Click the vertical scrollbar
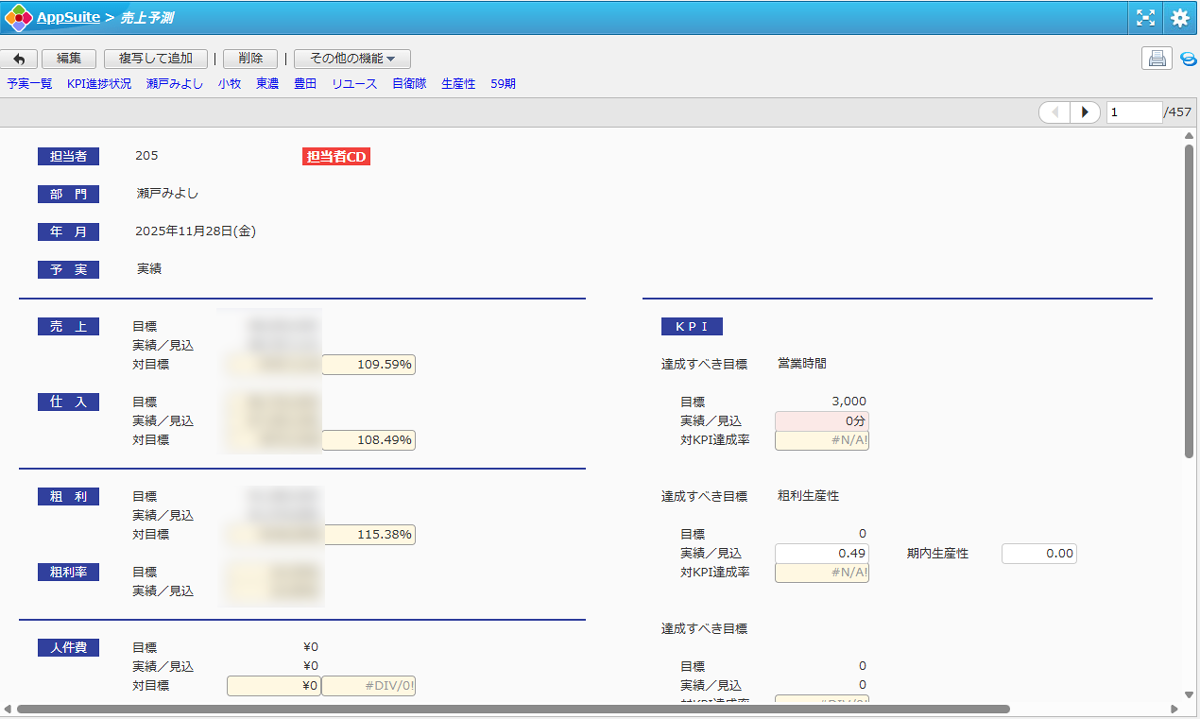 coord(1189,300)
